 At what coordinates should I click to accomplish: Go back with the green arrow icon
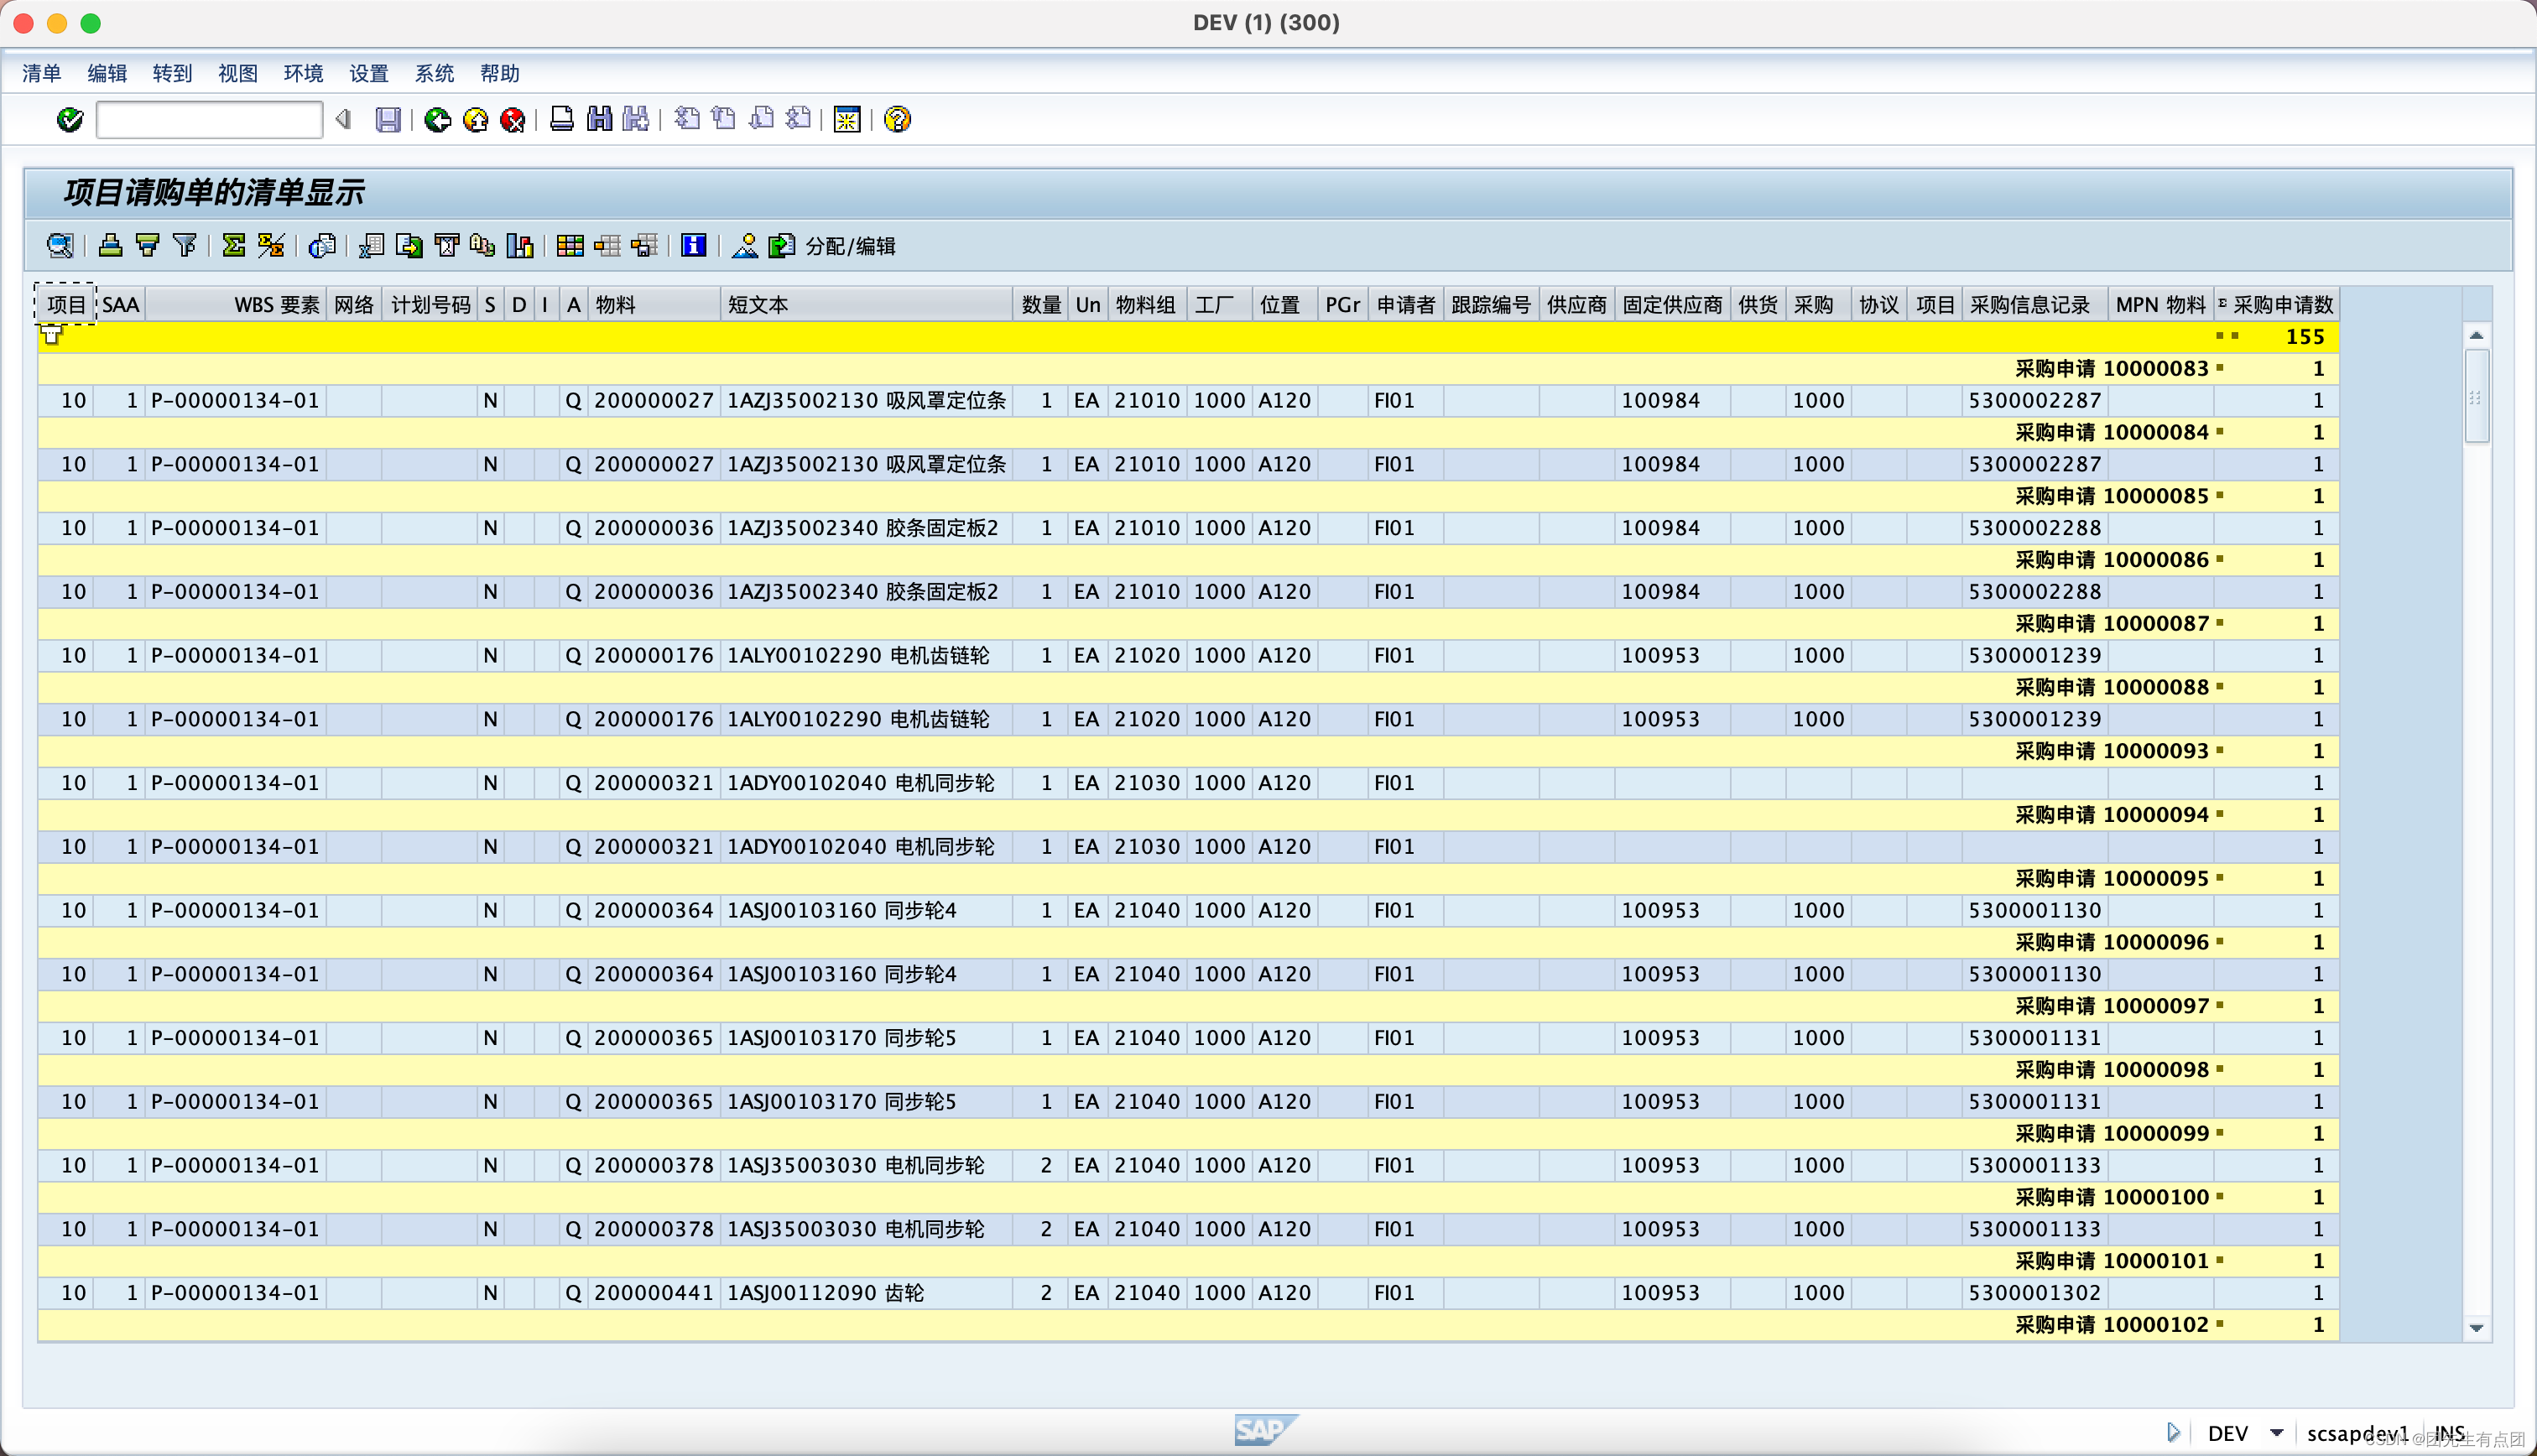pyautogui.click(x=437, y=118)
